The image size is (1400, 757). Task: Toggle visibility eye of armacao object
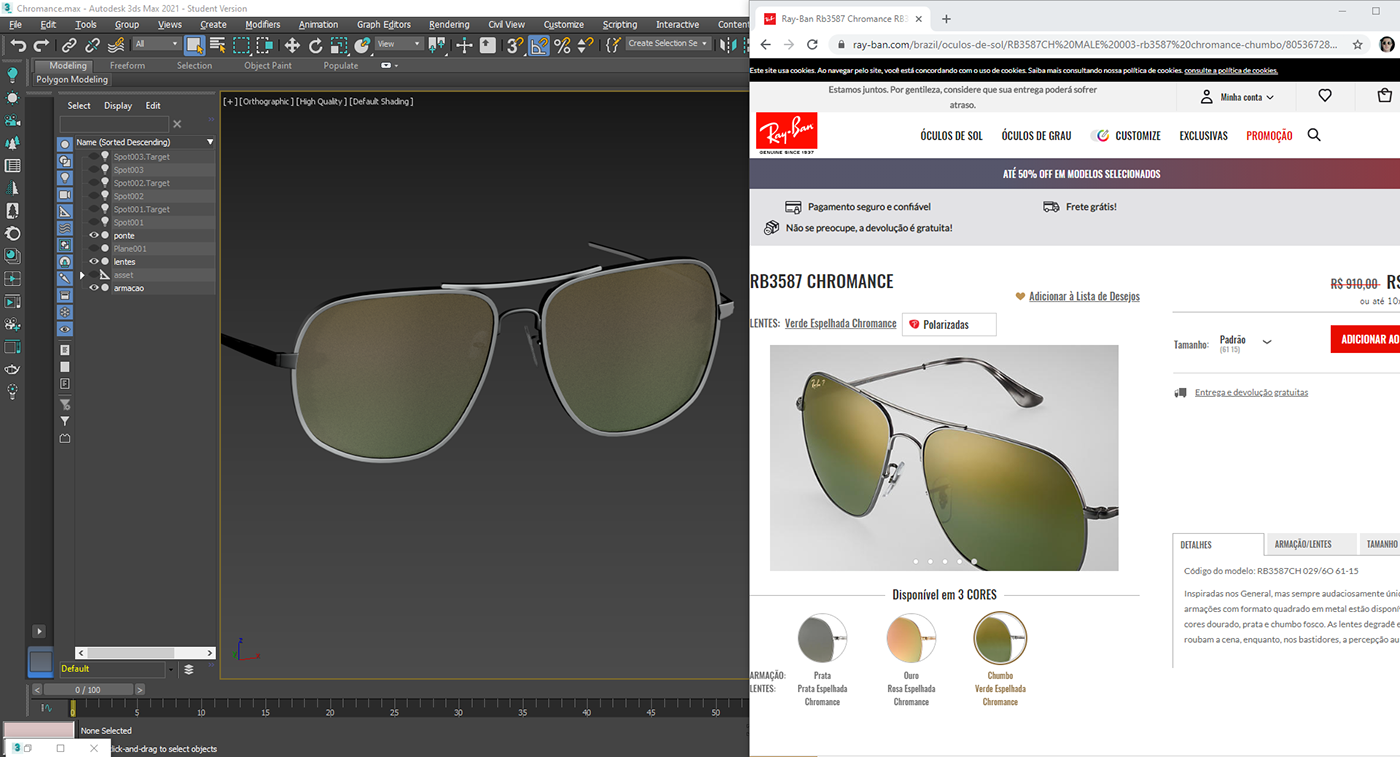(94, 288)
